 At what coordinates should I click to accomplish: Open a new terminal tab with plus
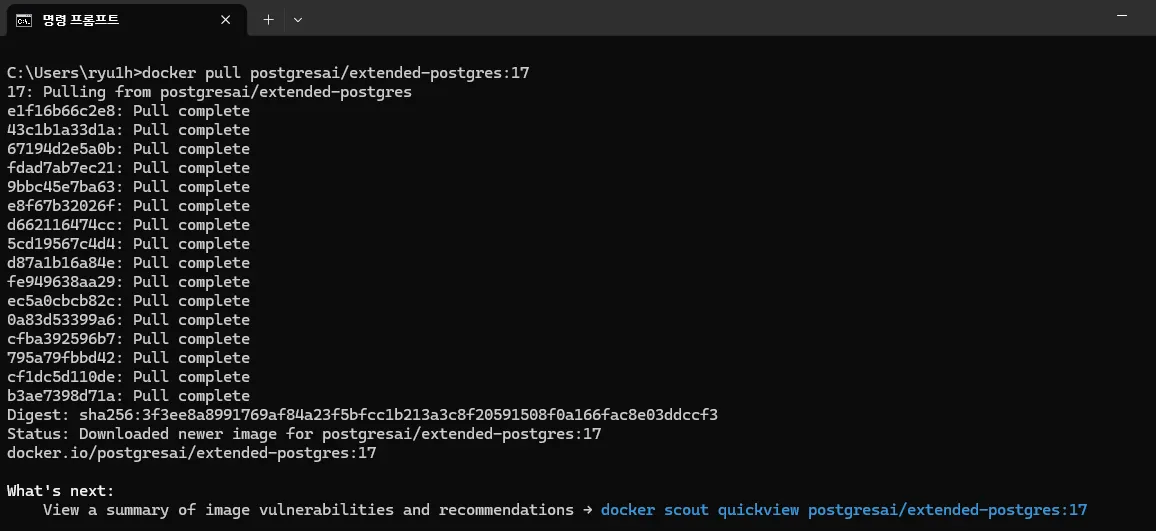(x=268, y=19)
